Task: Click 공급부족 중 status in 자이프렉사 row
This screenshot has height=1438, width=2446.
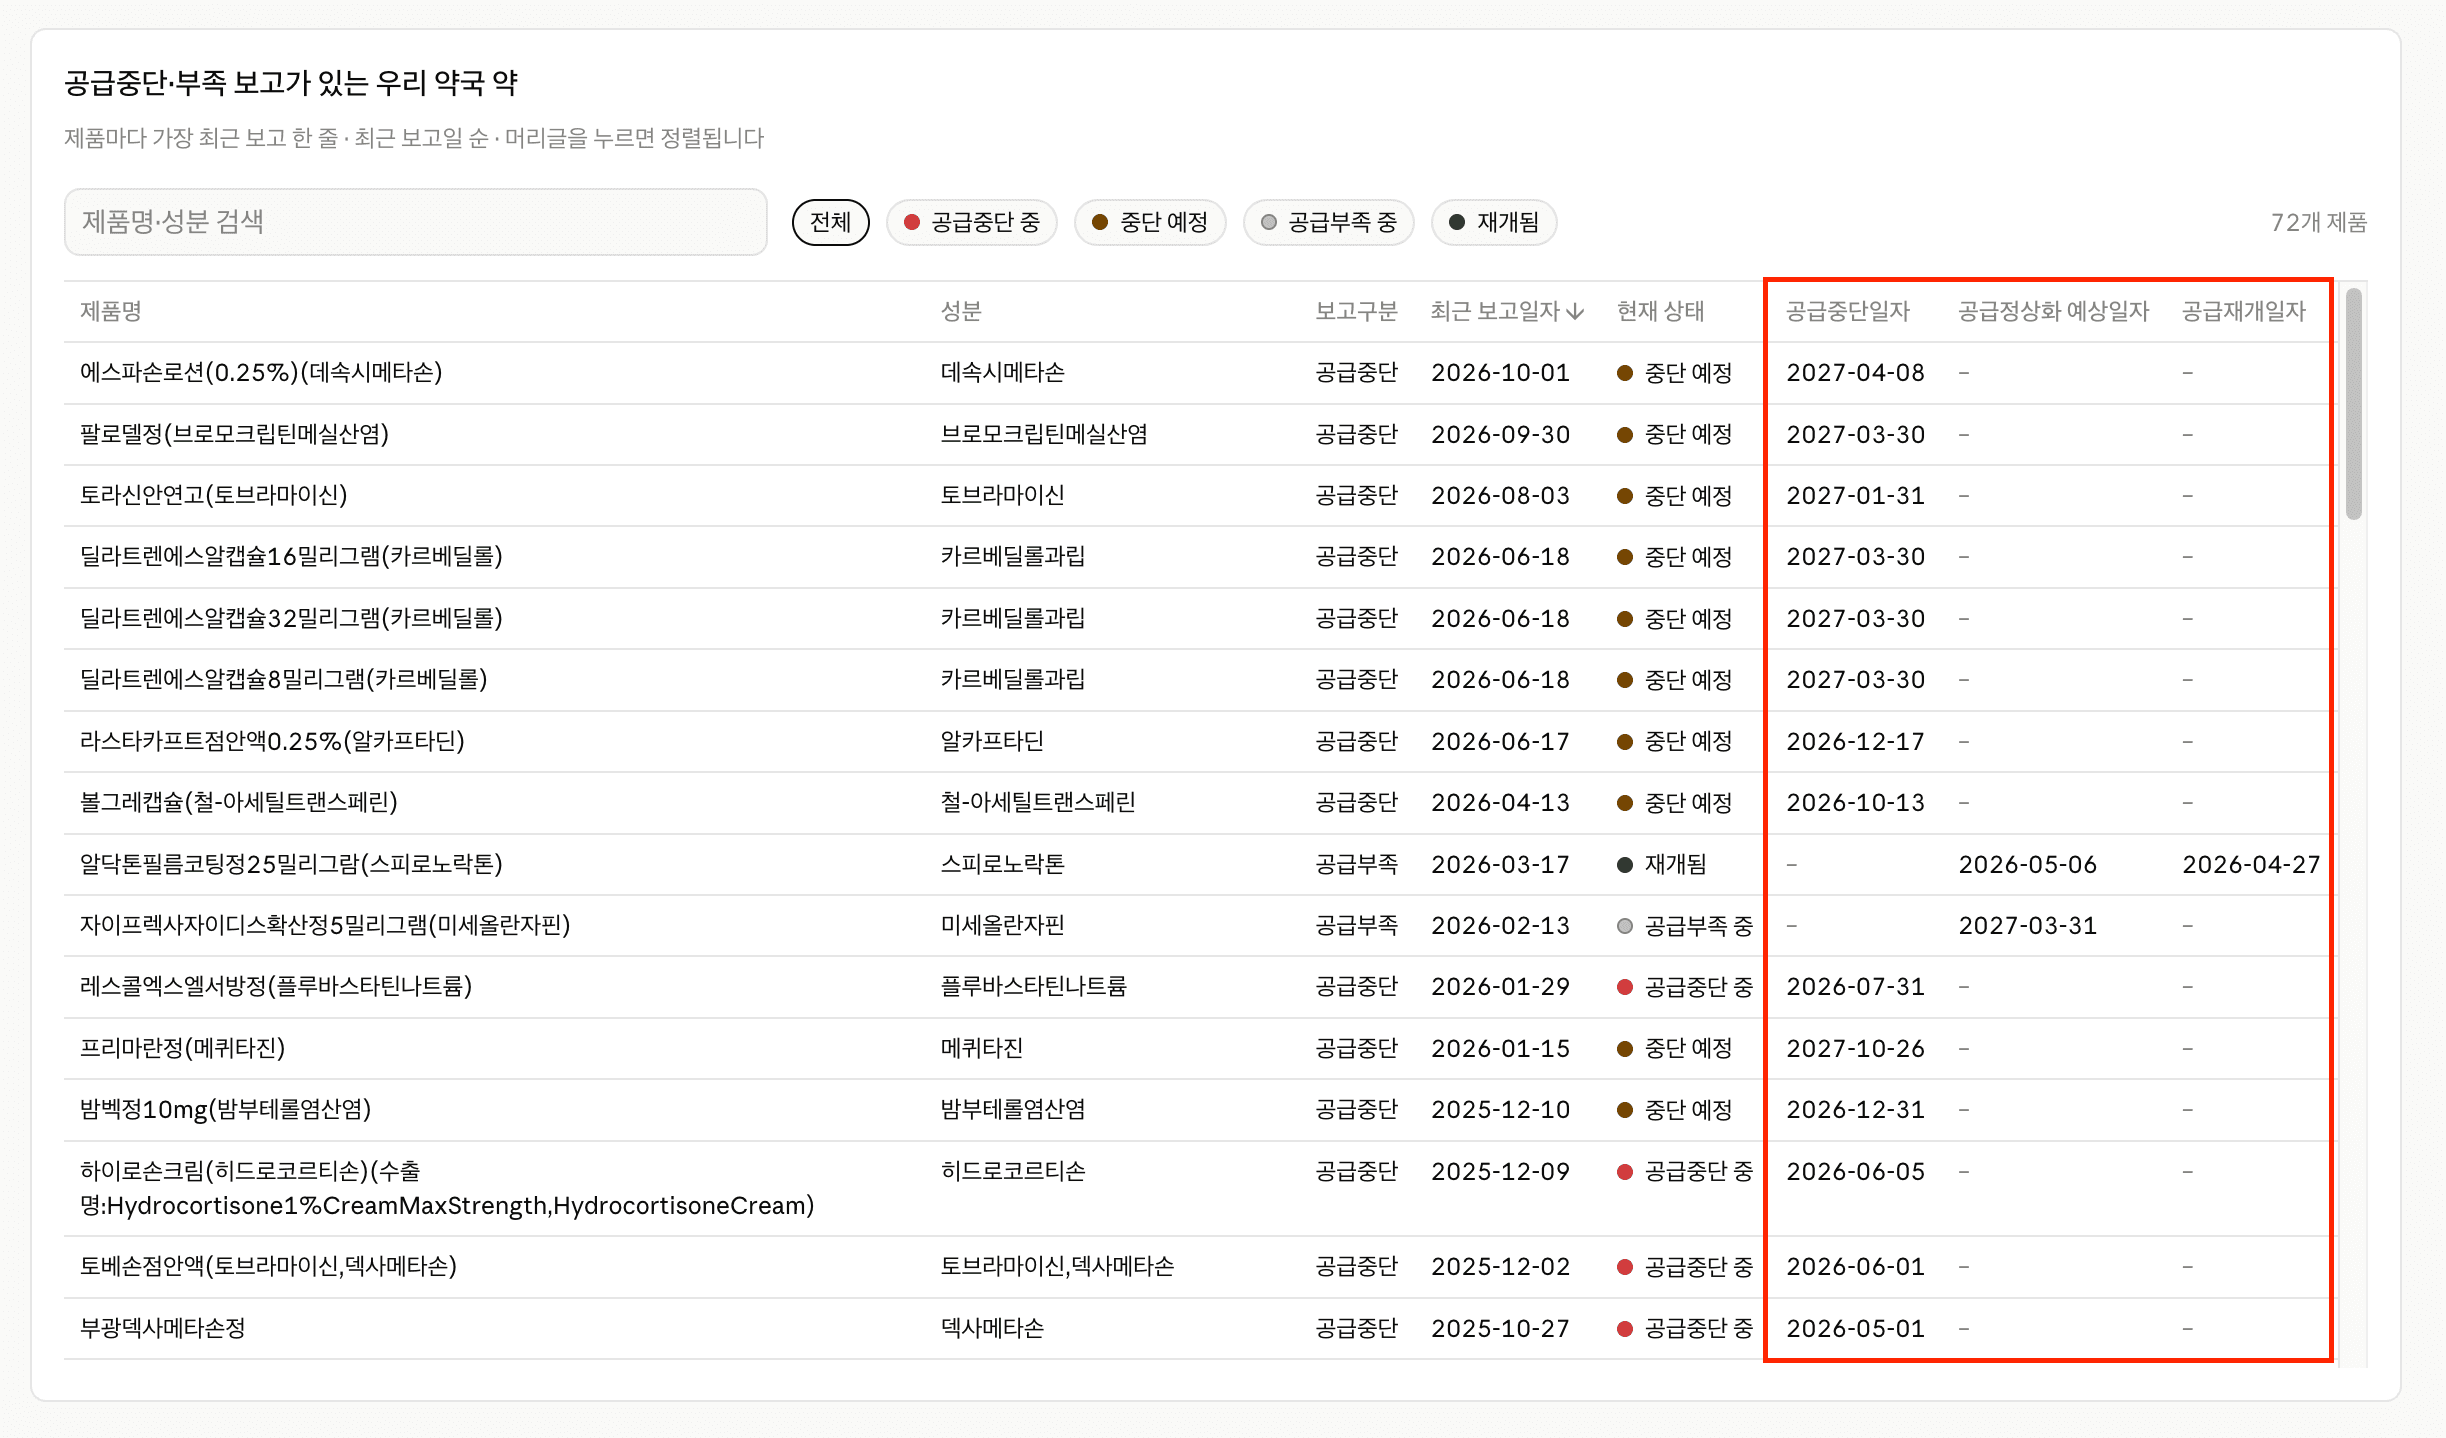Action: tap(1685, 926)
